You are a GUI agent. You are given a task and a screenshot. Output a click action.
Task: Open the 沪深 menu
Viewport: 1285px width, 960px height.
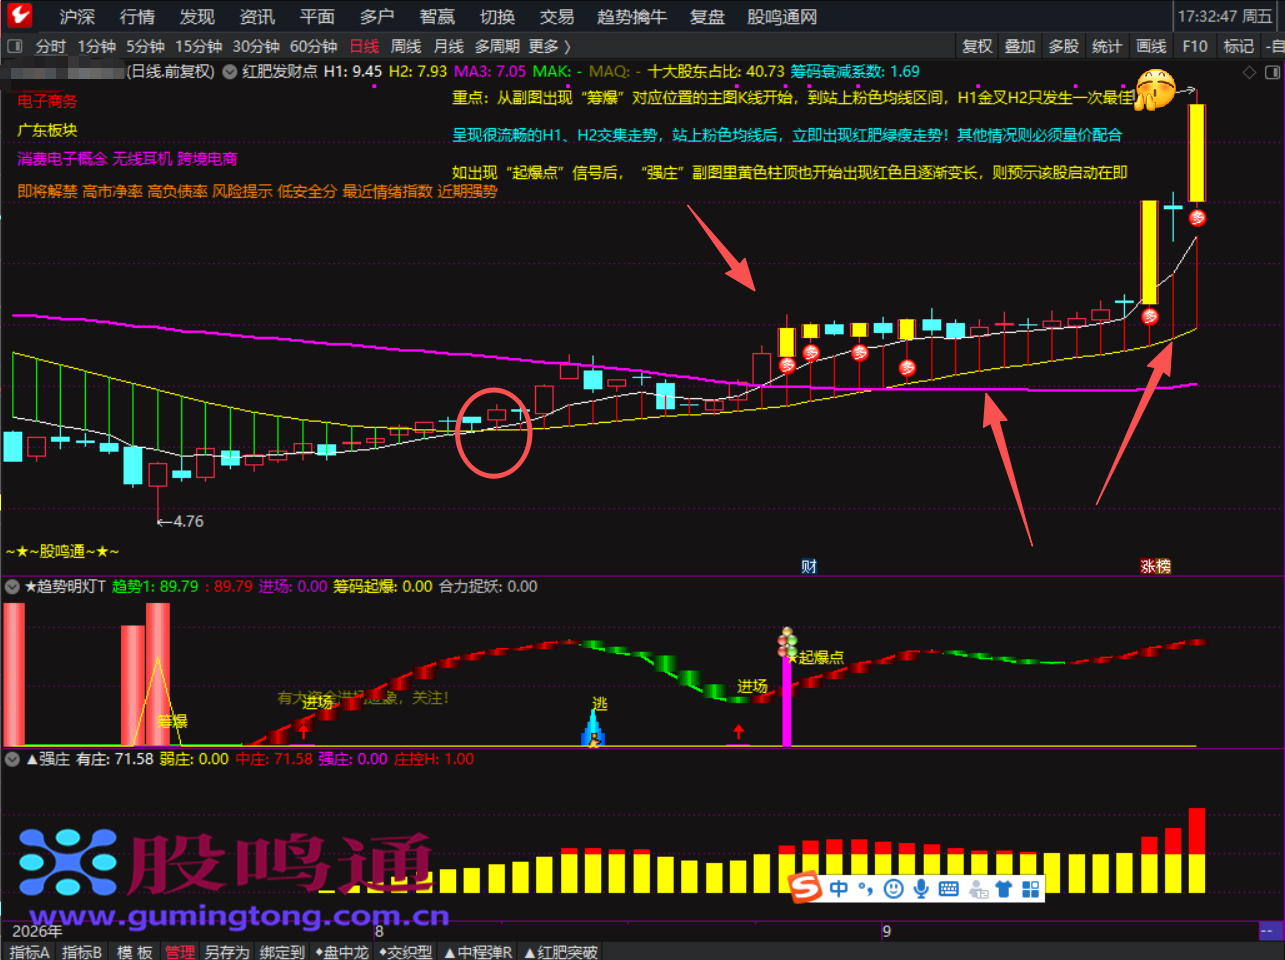click(77, 17)
